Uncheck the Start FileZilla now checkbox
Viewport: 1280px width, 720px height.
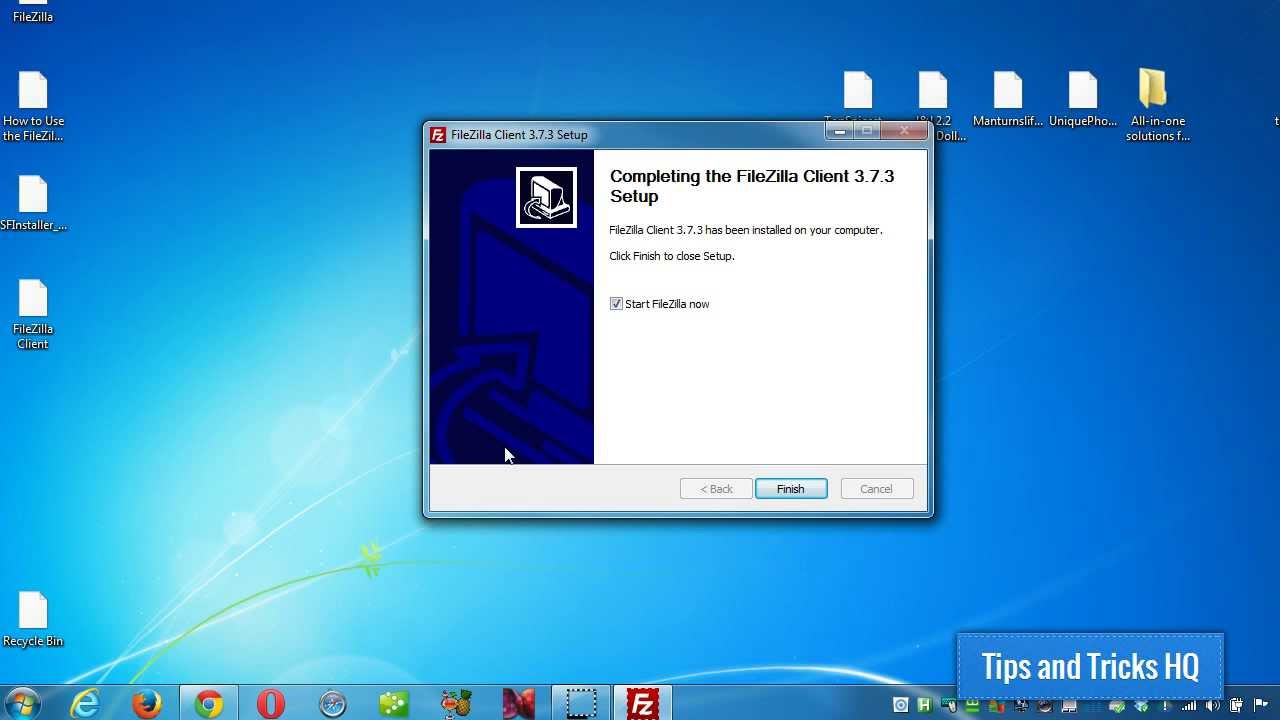click(616, 304)
